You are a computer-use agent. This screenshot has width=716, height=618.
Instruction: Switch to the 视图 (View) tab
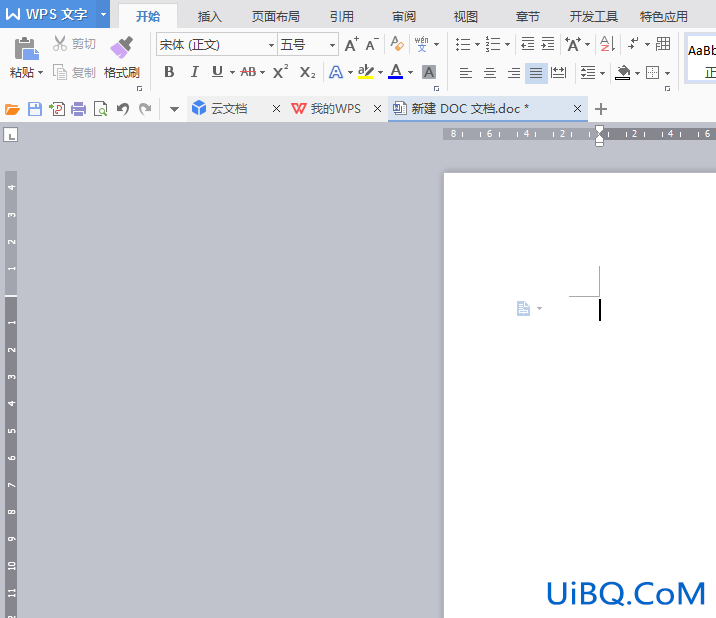(x=465, y=17)
